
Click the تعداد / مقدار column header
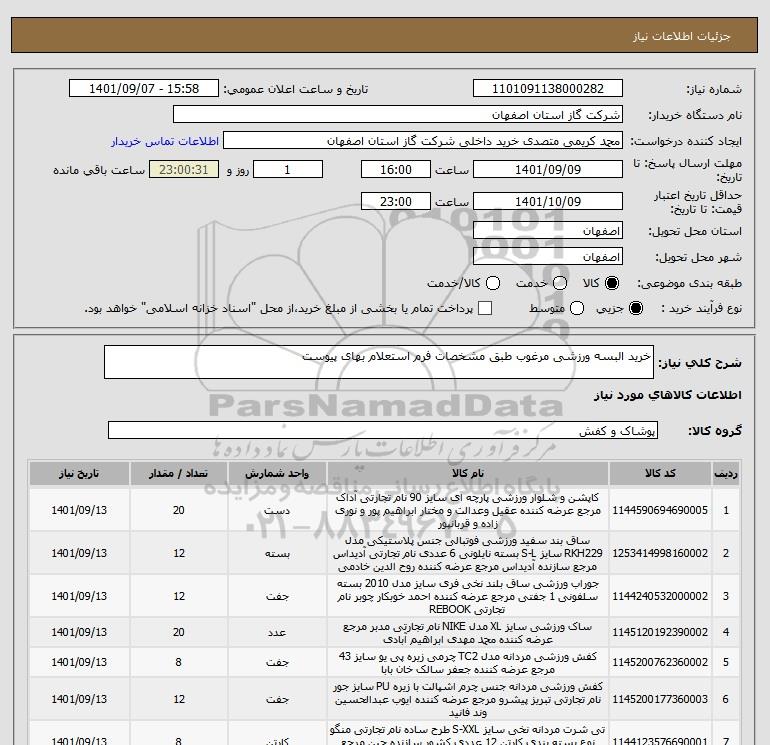click(x=179, y=473)
